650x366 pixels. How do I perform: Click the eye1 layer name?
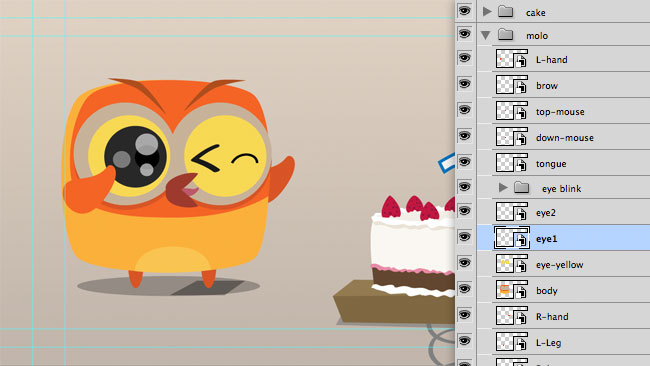point(546,239)
